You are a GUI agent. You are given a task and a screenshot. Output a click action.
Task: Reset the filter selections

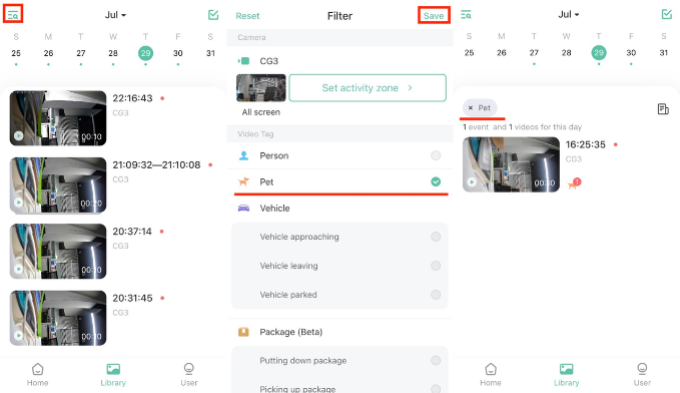click(248, 16)
